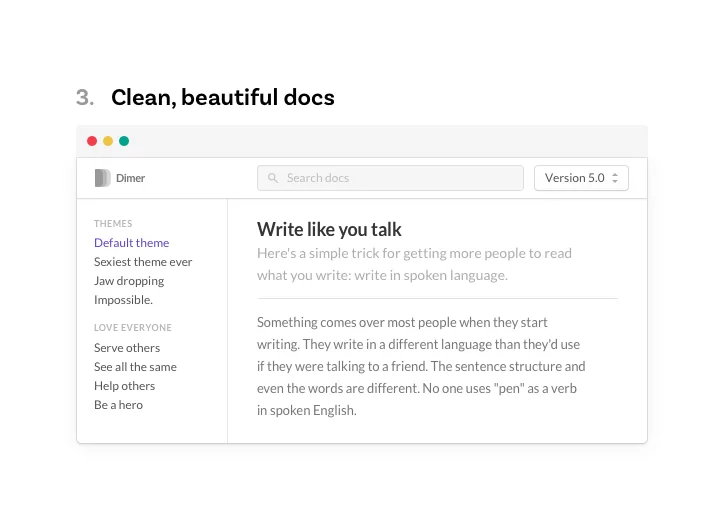Click the green maximize window dot

click(x=124, y=141)
